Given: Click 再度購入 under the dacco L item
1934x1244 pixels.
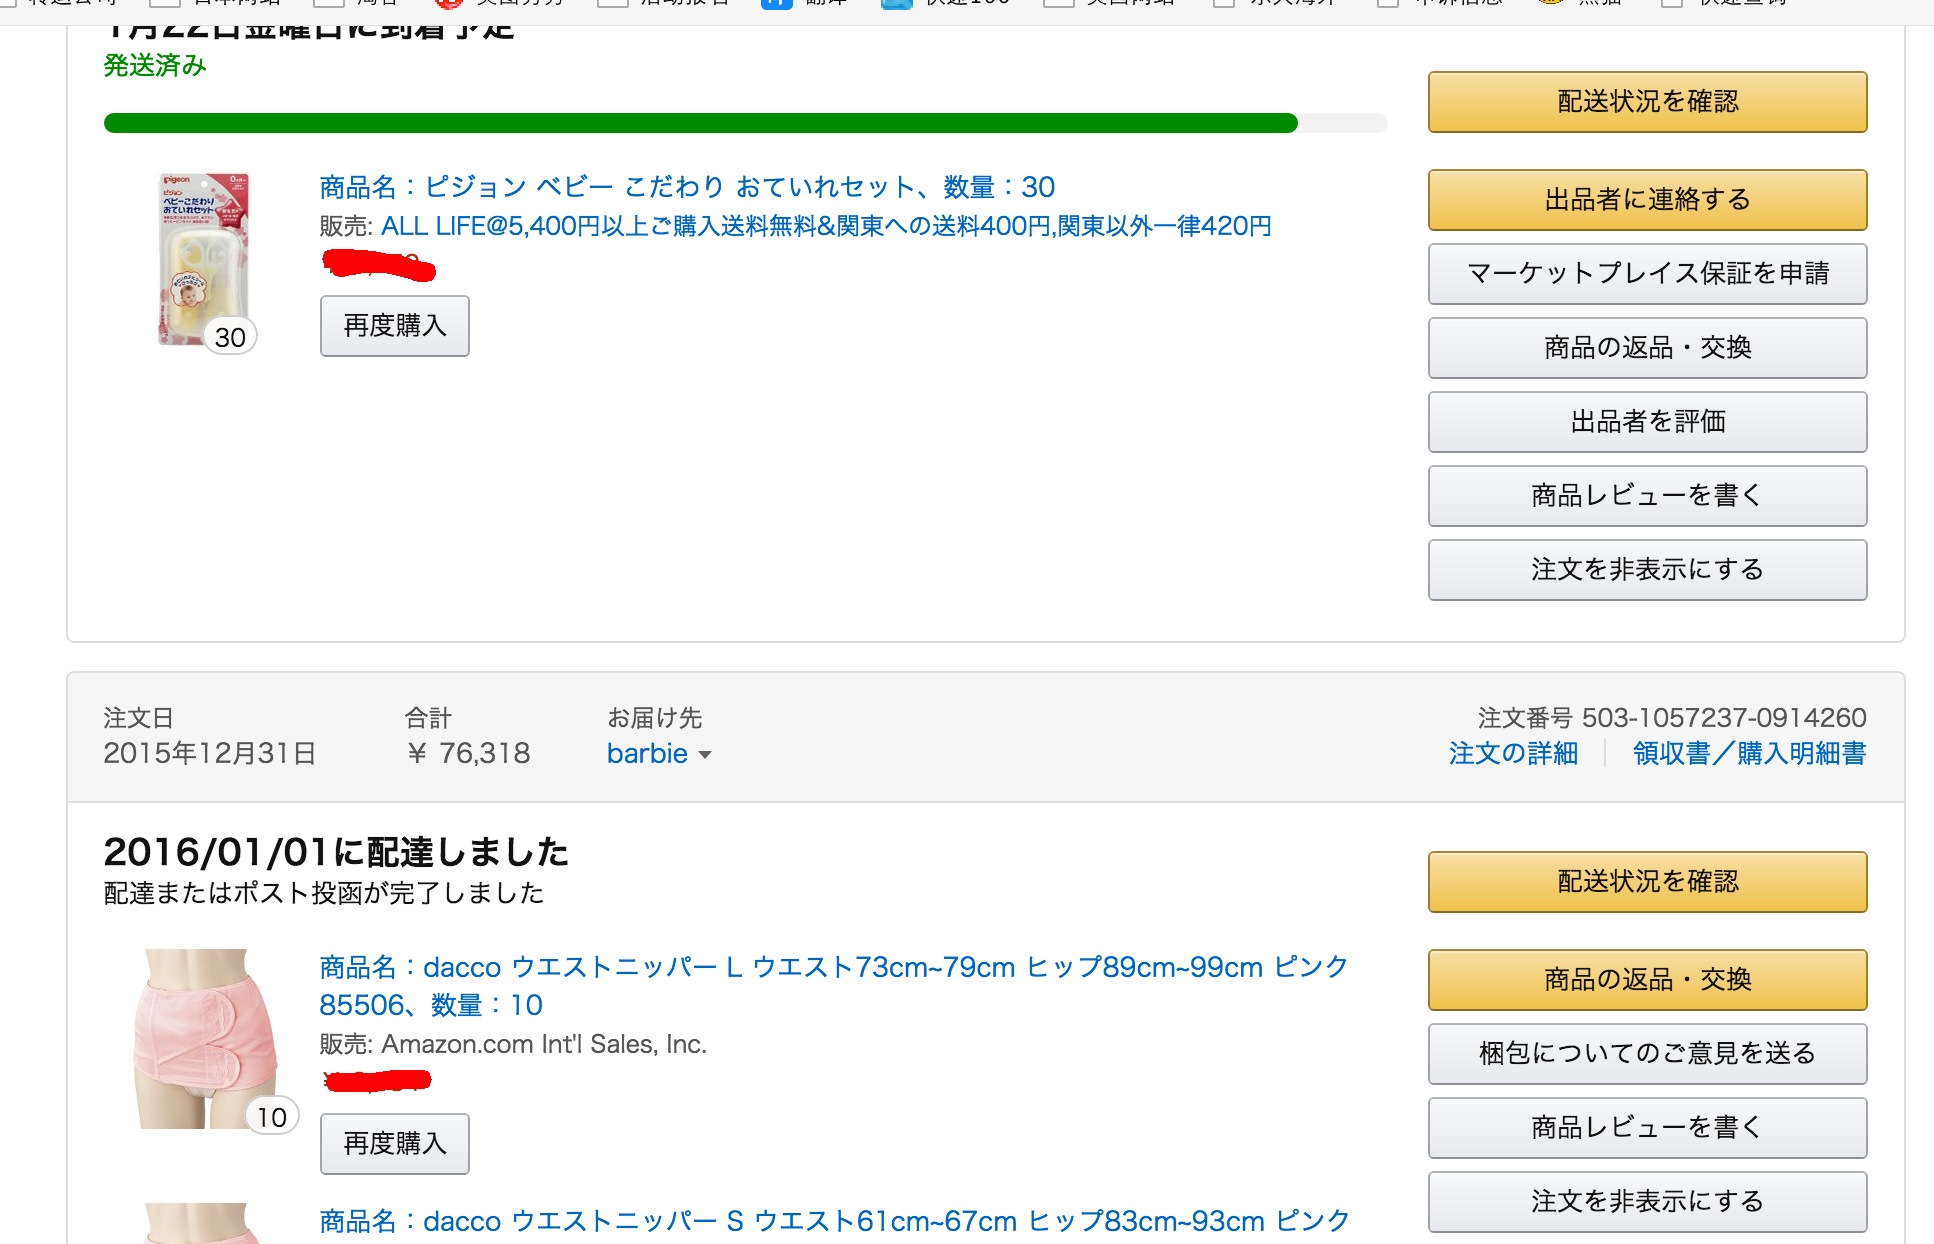Looking at the screenshot, I should coord(395,1144).
